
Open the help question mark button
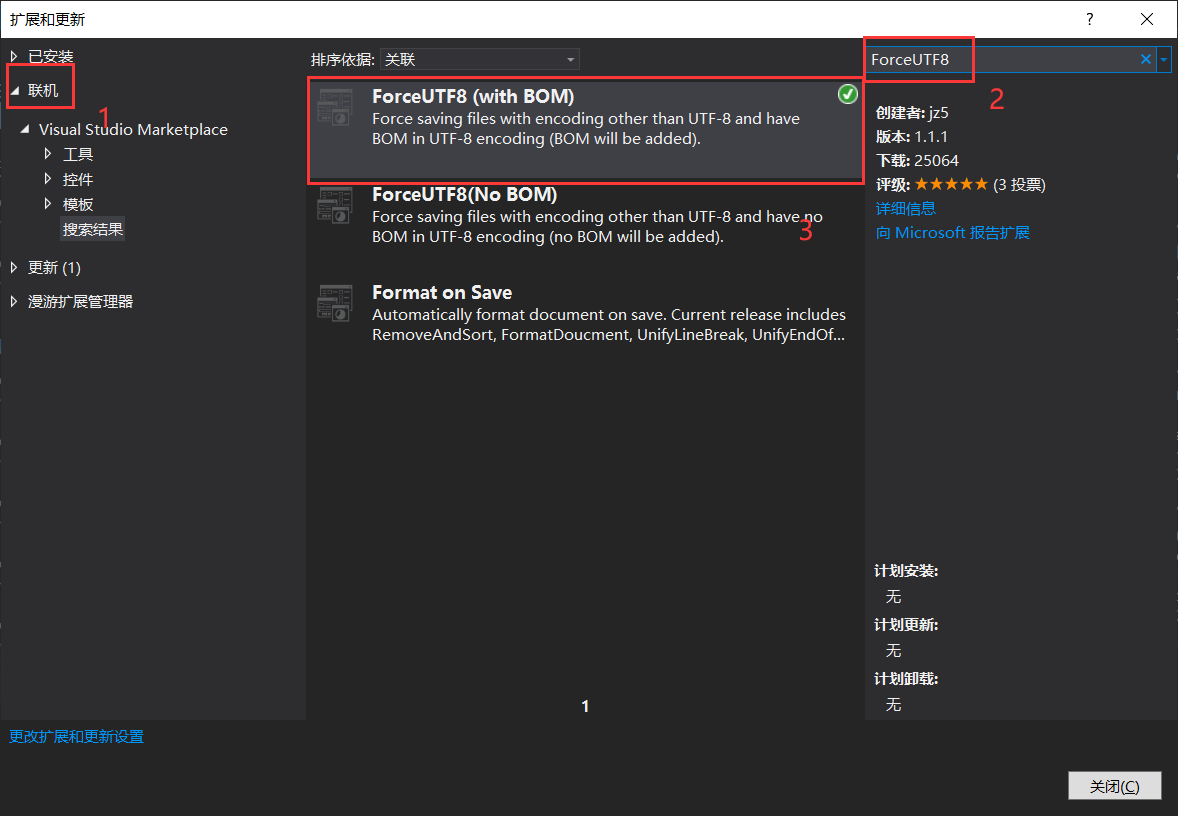coord(1089,19)
